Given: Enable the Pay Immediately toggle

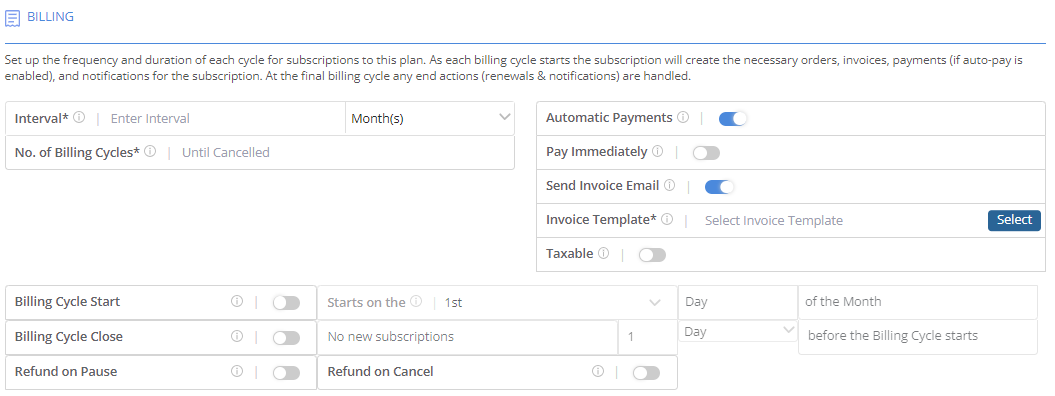Looking at the screenshot, I should point(706,153).
